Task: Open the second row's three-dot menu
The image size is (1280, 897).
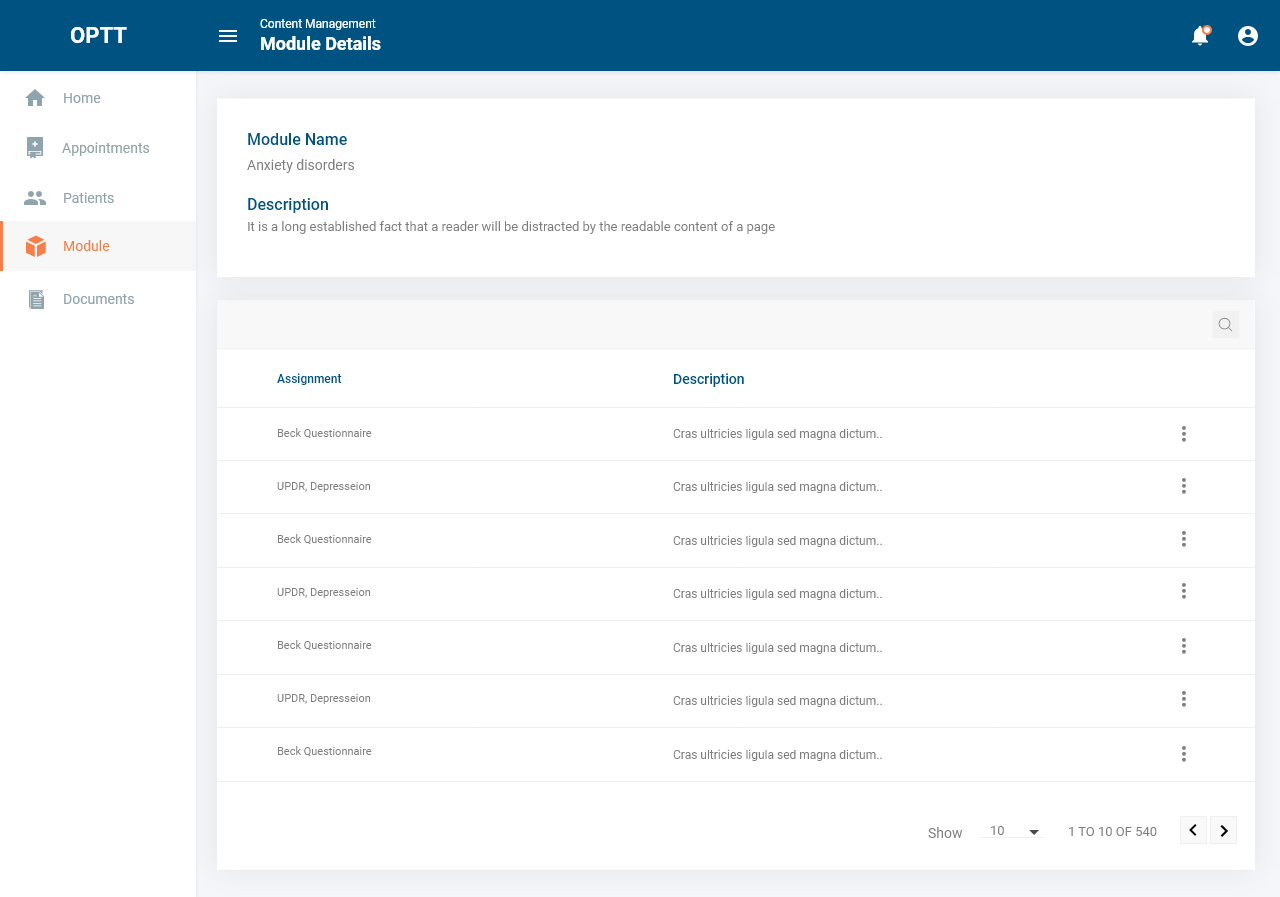Action: [x=1183, y=486]
